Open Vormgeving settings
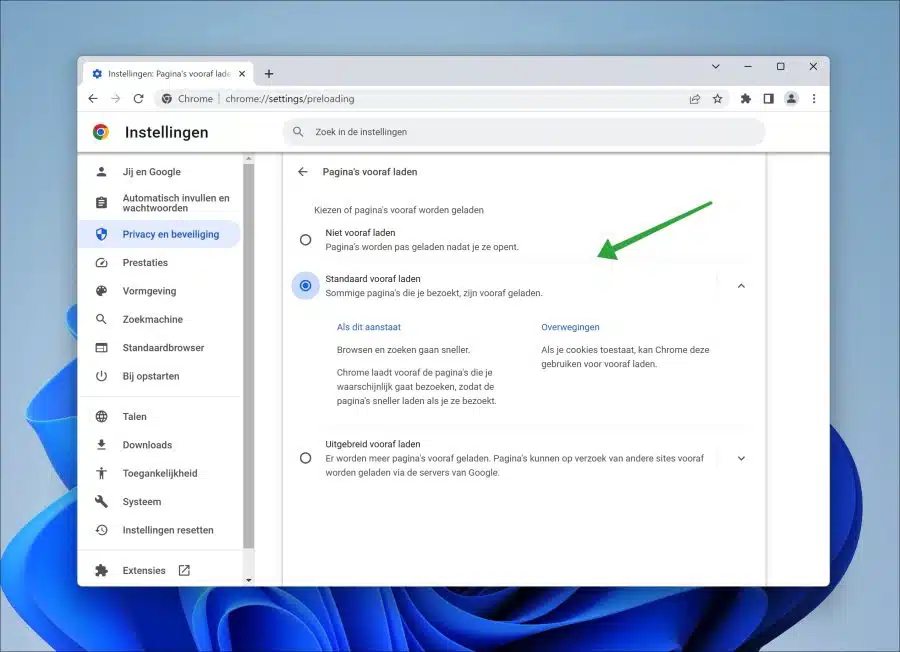Viewport: 900px width, 652px height. [159, 291]
